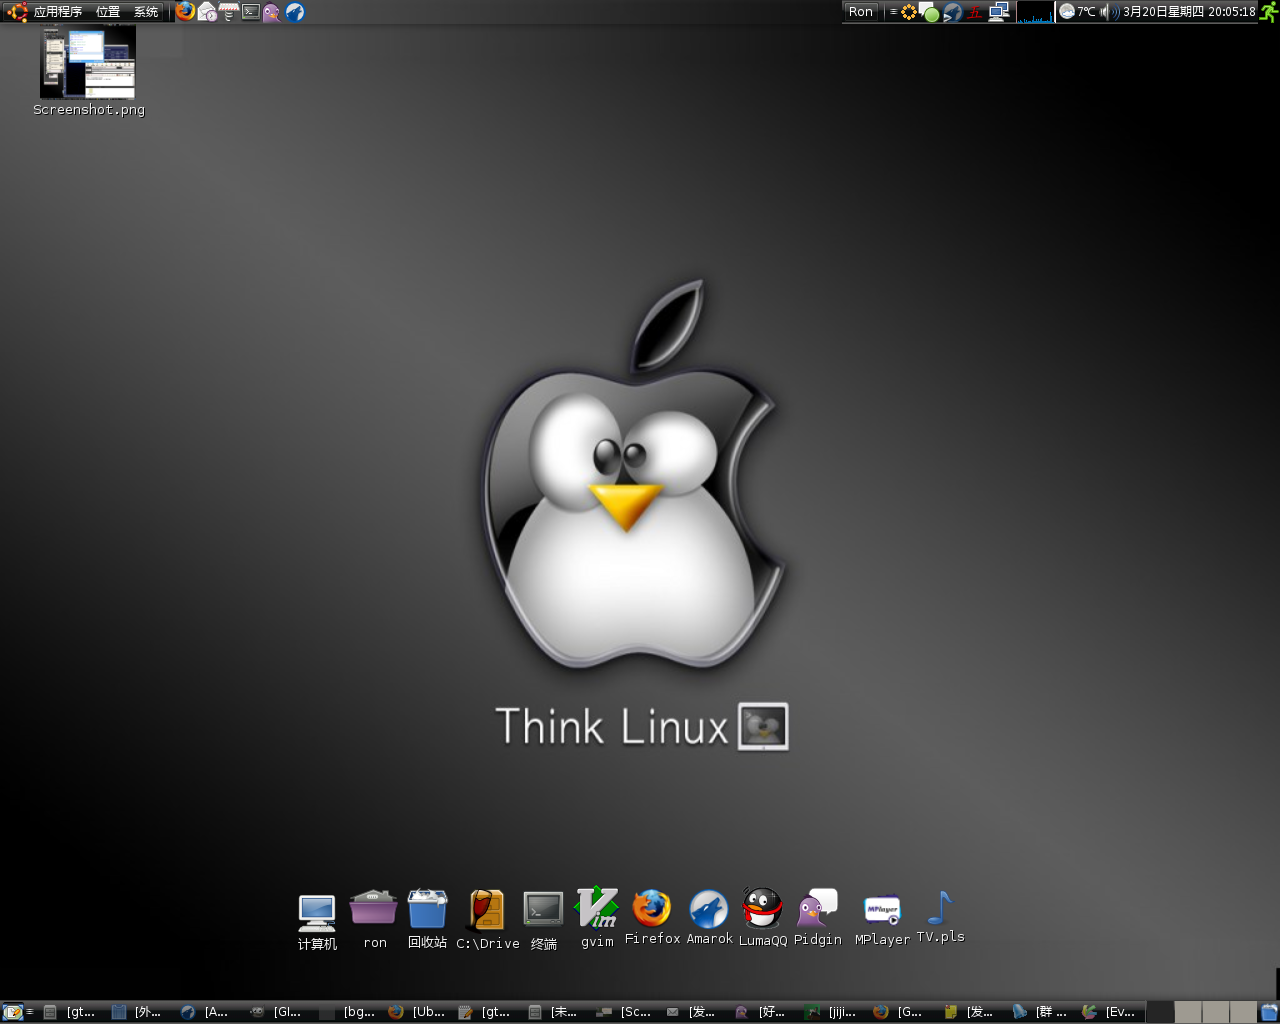Open the network monitor tray icon
The image size is (1280, 1024).
click(x=998, y=12)
